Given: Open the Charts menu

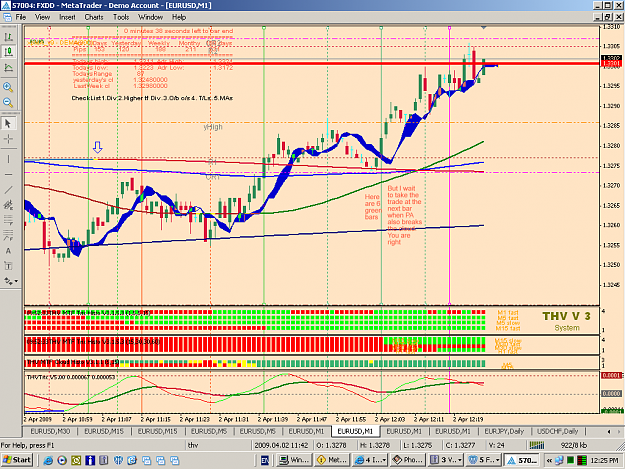Looking at the screenshot, I should point(94,17).
